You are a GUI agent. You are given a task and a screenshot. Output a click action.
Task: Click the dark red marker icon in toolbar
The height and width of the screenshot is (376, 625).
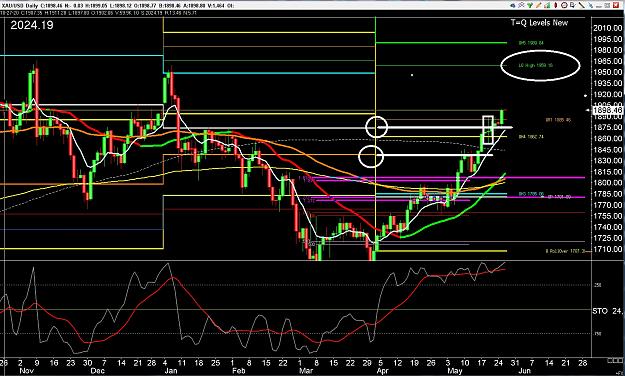pos(556,5)
